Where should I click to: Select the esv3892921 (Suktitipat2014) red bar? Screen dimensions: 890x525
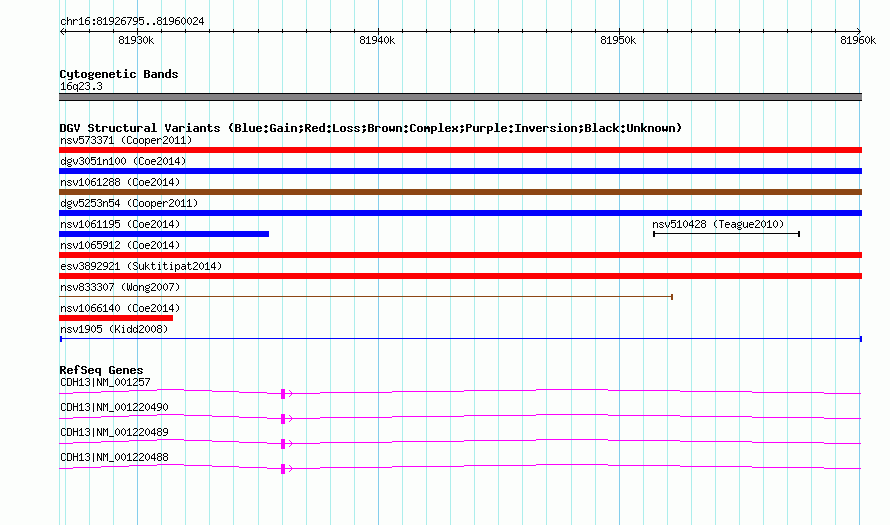460,276
